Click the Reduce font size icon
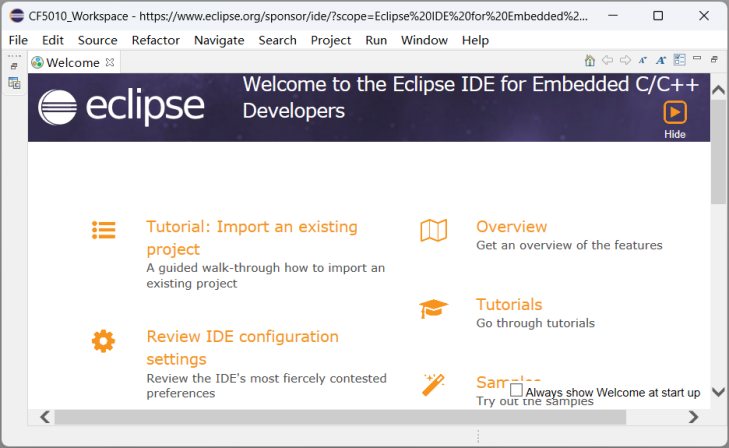Screen dimensions: 729x448 pyautogui.click(x=643, y=60)
